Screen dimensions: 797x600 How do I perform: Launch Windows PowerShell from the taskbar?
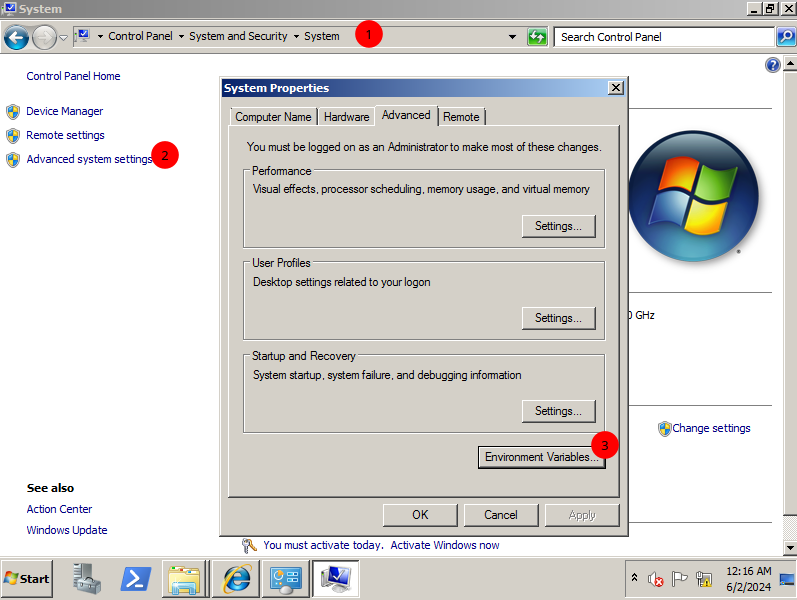coord(136,578)
